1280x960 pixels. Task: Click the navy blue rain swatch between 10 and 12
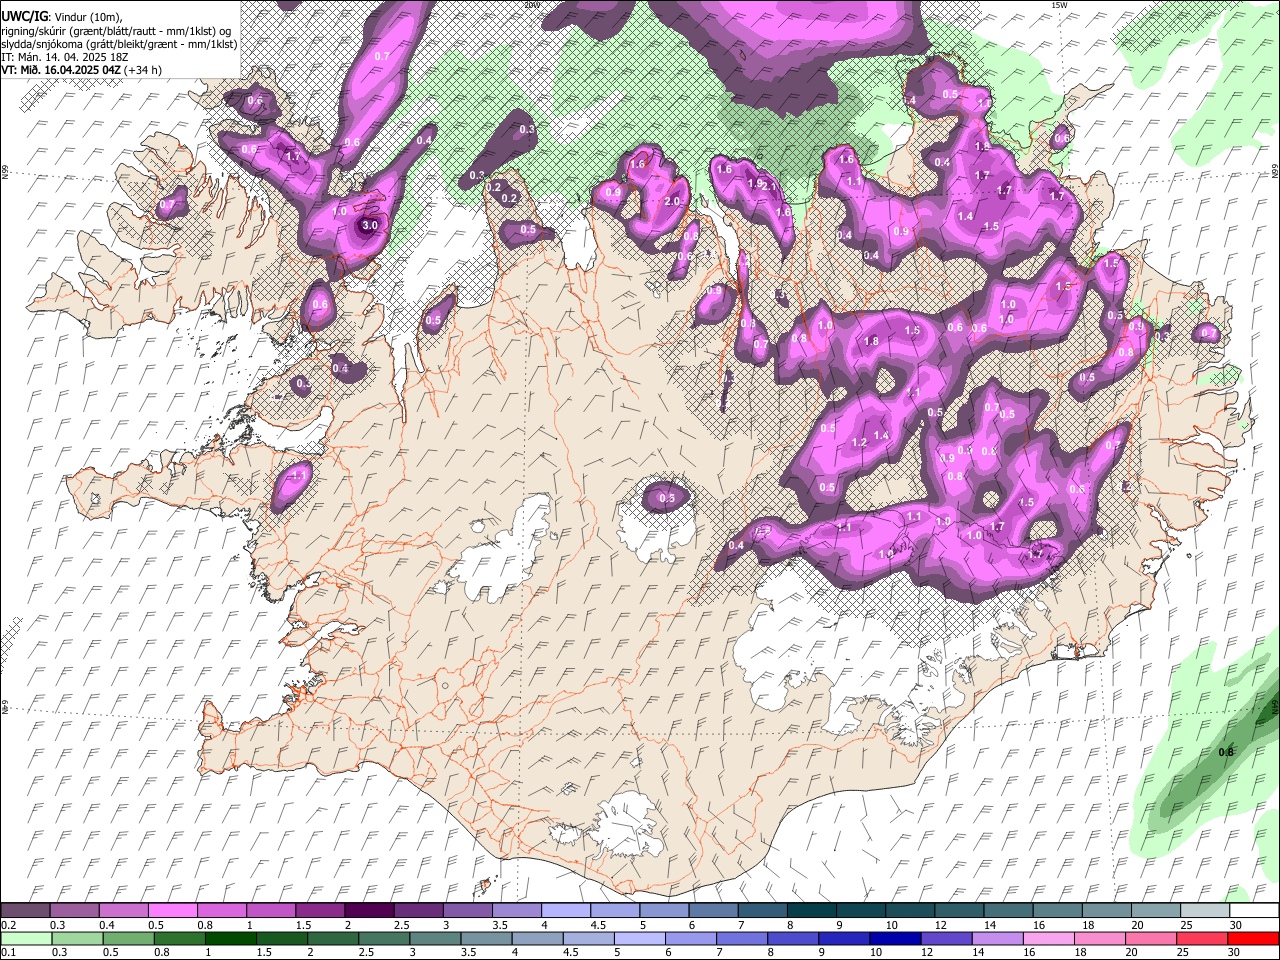pos(893,938)
